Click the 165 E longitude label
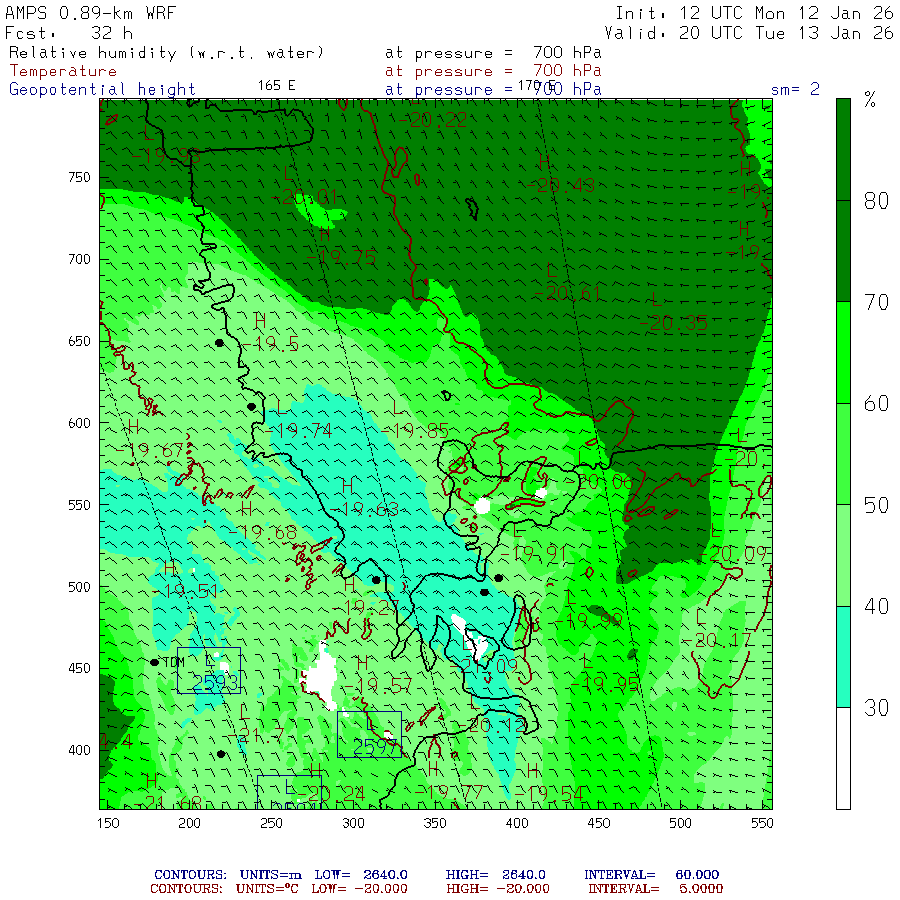 tap(277, 85)
